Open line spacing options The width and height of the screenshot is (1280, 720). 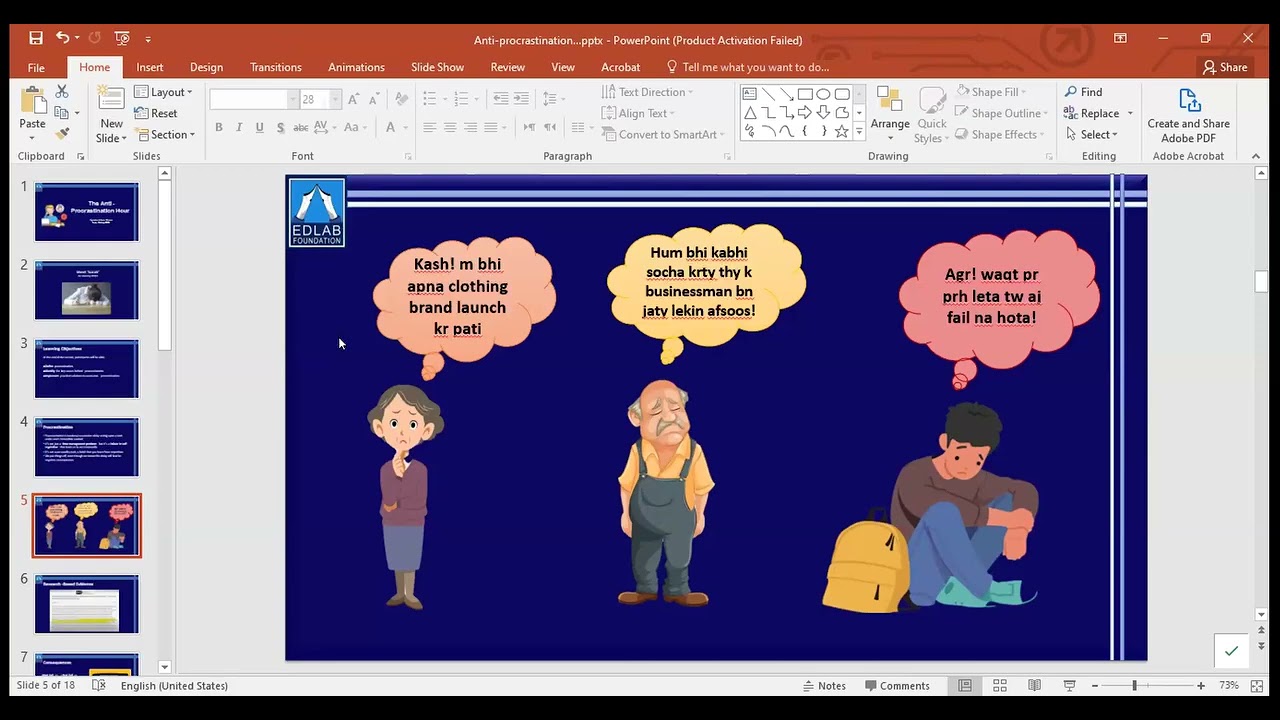[553, 99]
